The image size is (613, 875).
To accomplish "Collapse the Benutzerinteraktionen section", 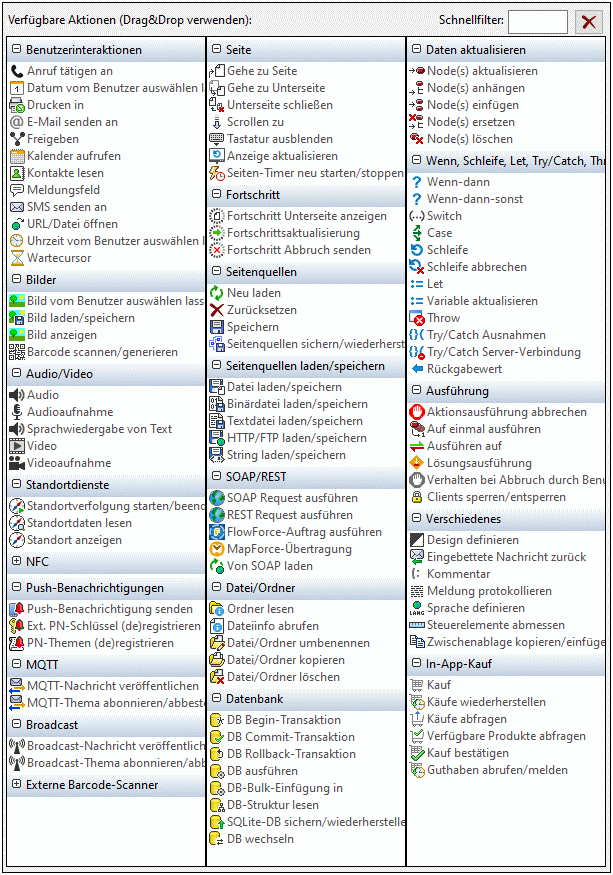I will pyautogui.click(x=16, y=50).
